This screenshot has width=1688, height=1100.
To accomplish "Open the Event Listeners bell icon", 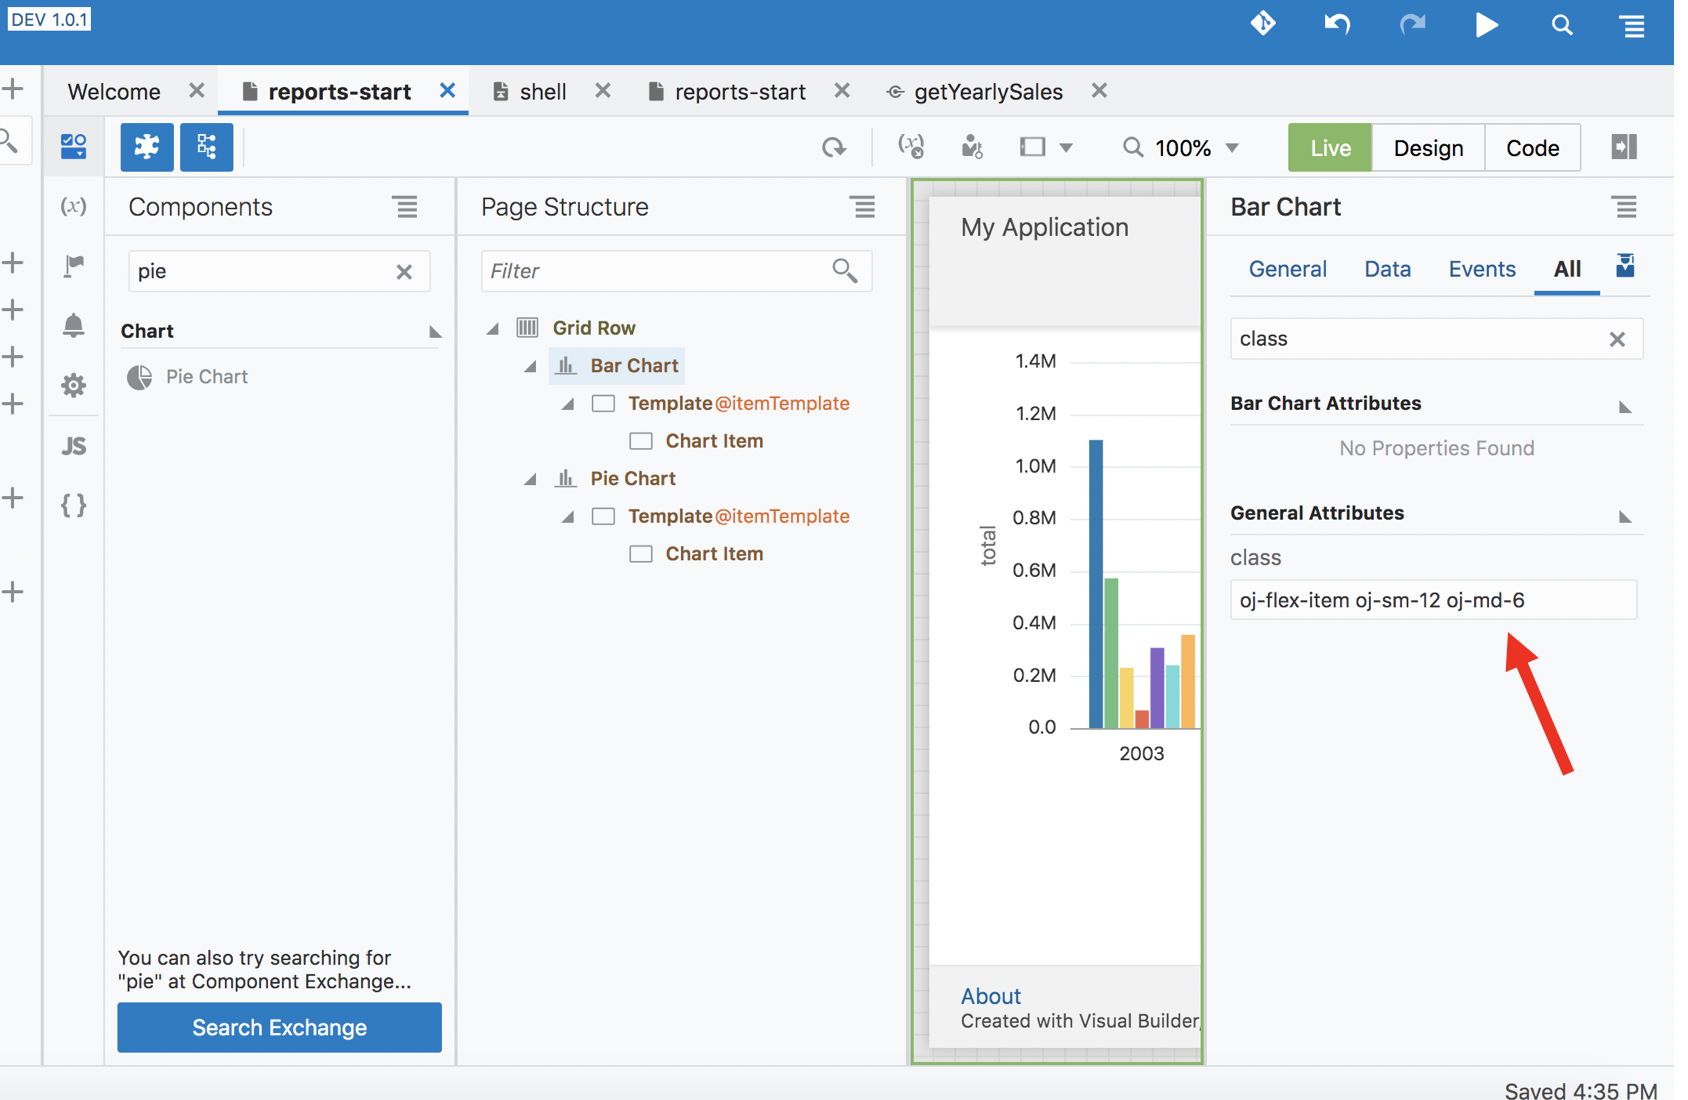I will coord(73,325).
